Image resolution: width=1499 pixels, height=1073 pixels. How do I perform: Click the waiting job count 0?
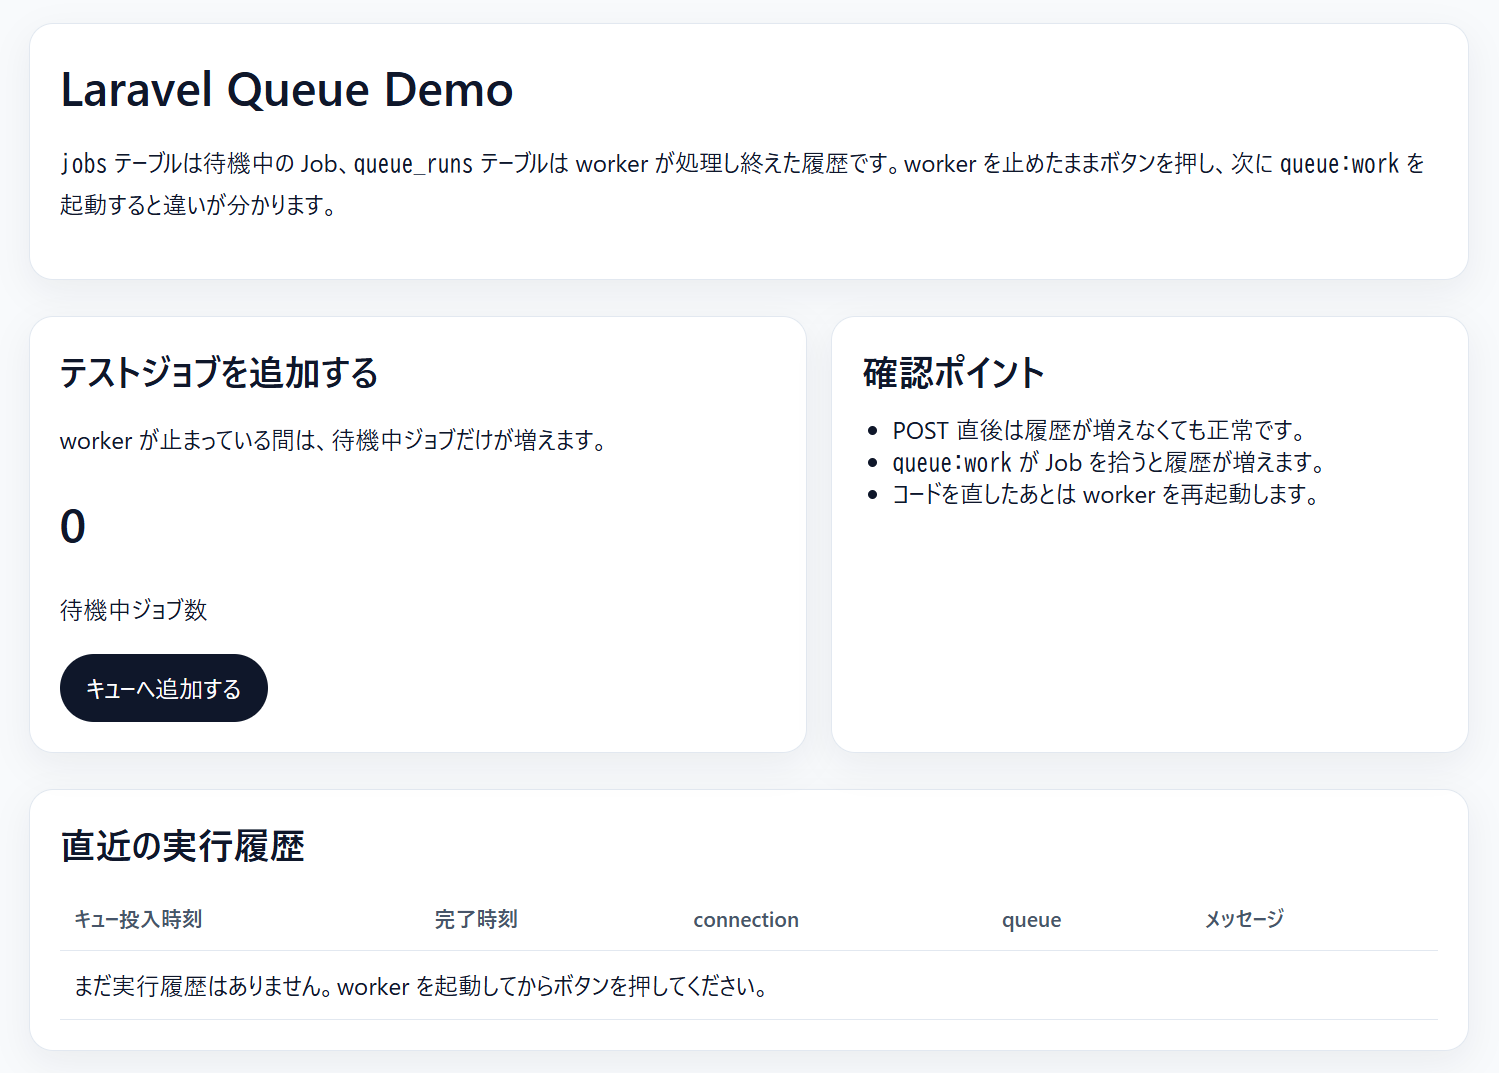coord(73,526)
